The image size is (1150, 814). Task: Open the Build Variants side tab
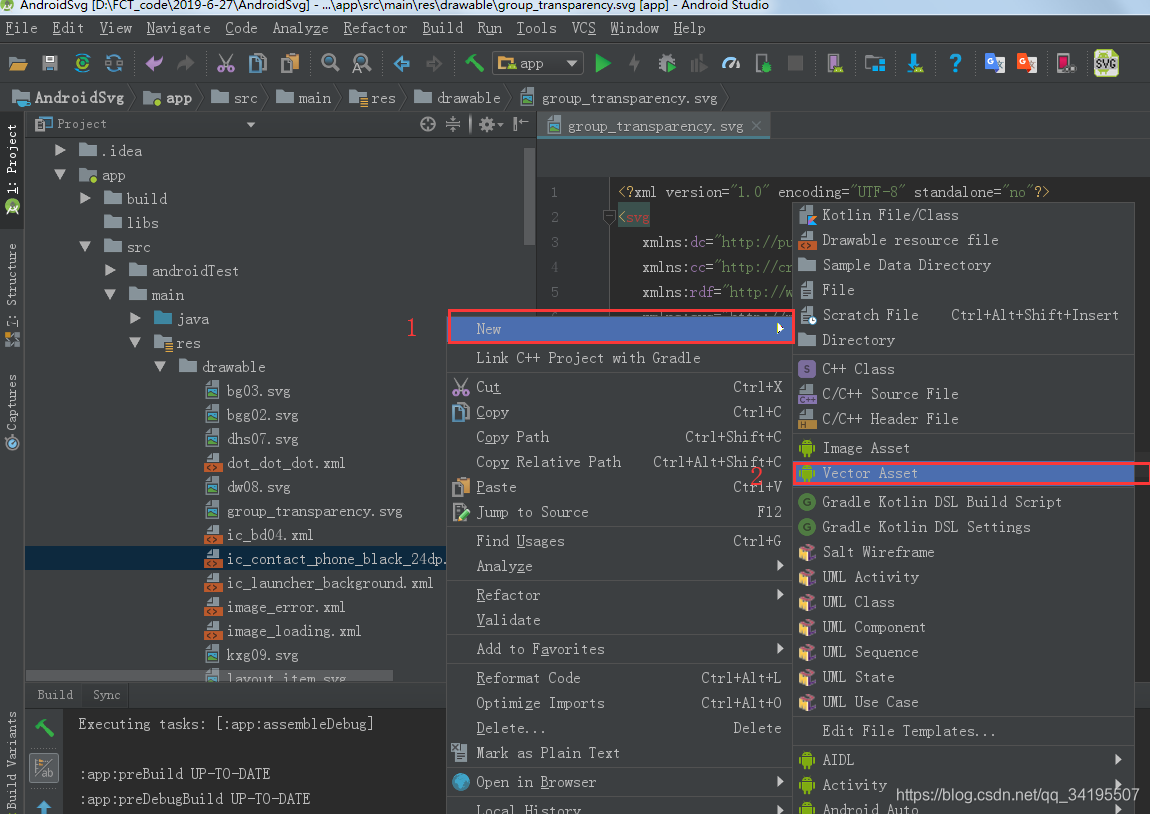tap(12, 759)
